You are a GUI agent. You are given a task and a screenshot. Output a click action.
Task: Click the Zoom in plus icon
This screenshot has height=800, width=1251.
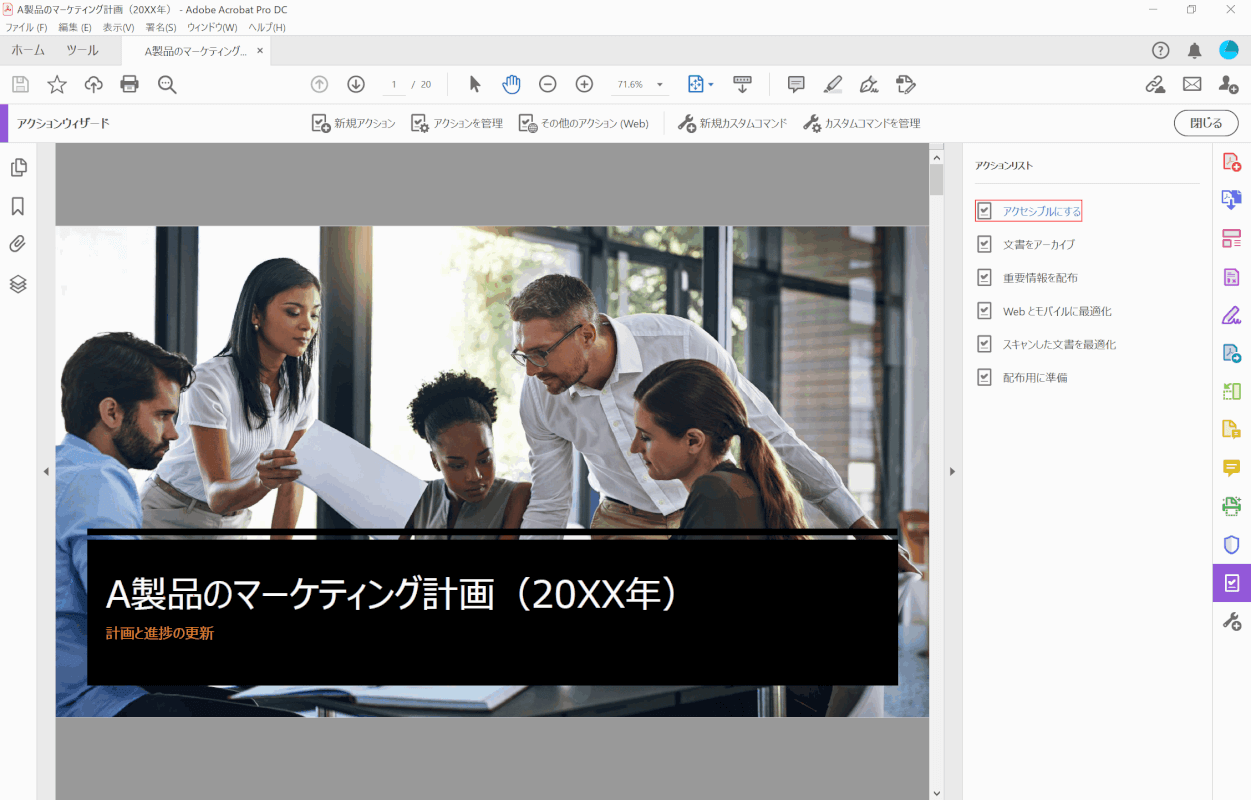584,85
